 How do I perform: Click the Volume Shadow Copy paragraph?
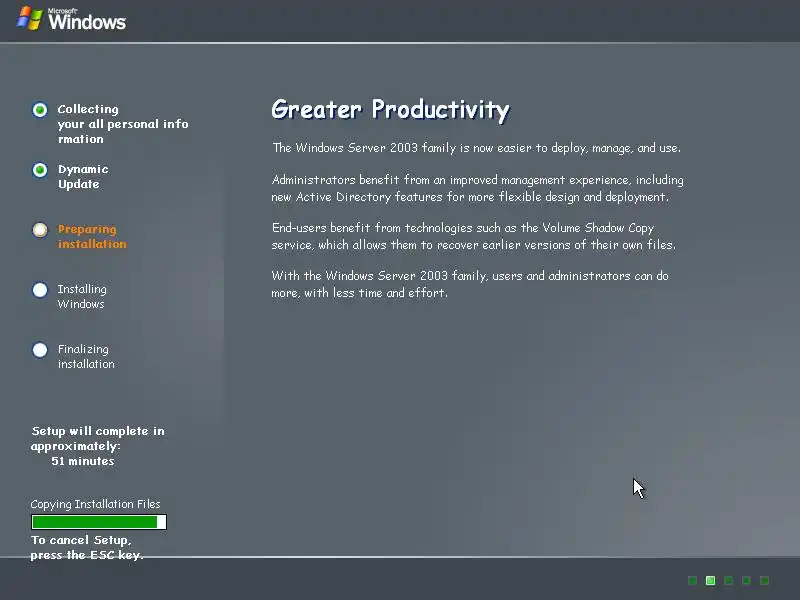pyautogui.click(x=473, y=236)
